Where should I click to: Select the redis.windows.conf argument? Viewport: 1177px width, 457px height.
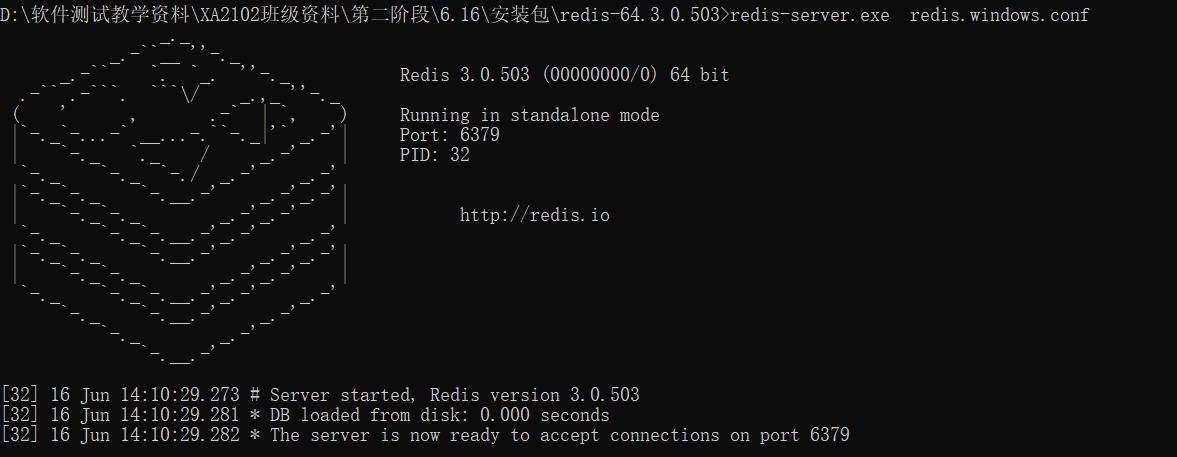click(x=999, y=15)
